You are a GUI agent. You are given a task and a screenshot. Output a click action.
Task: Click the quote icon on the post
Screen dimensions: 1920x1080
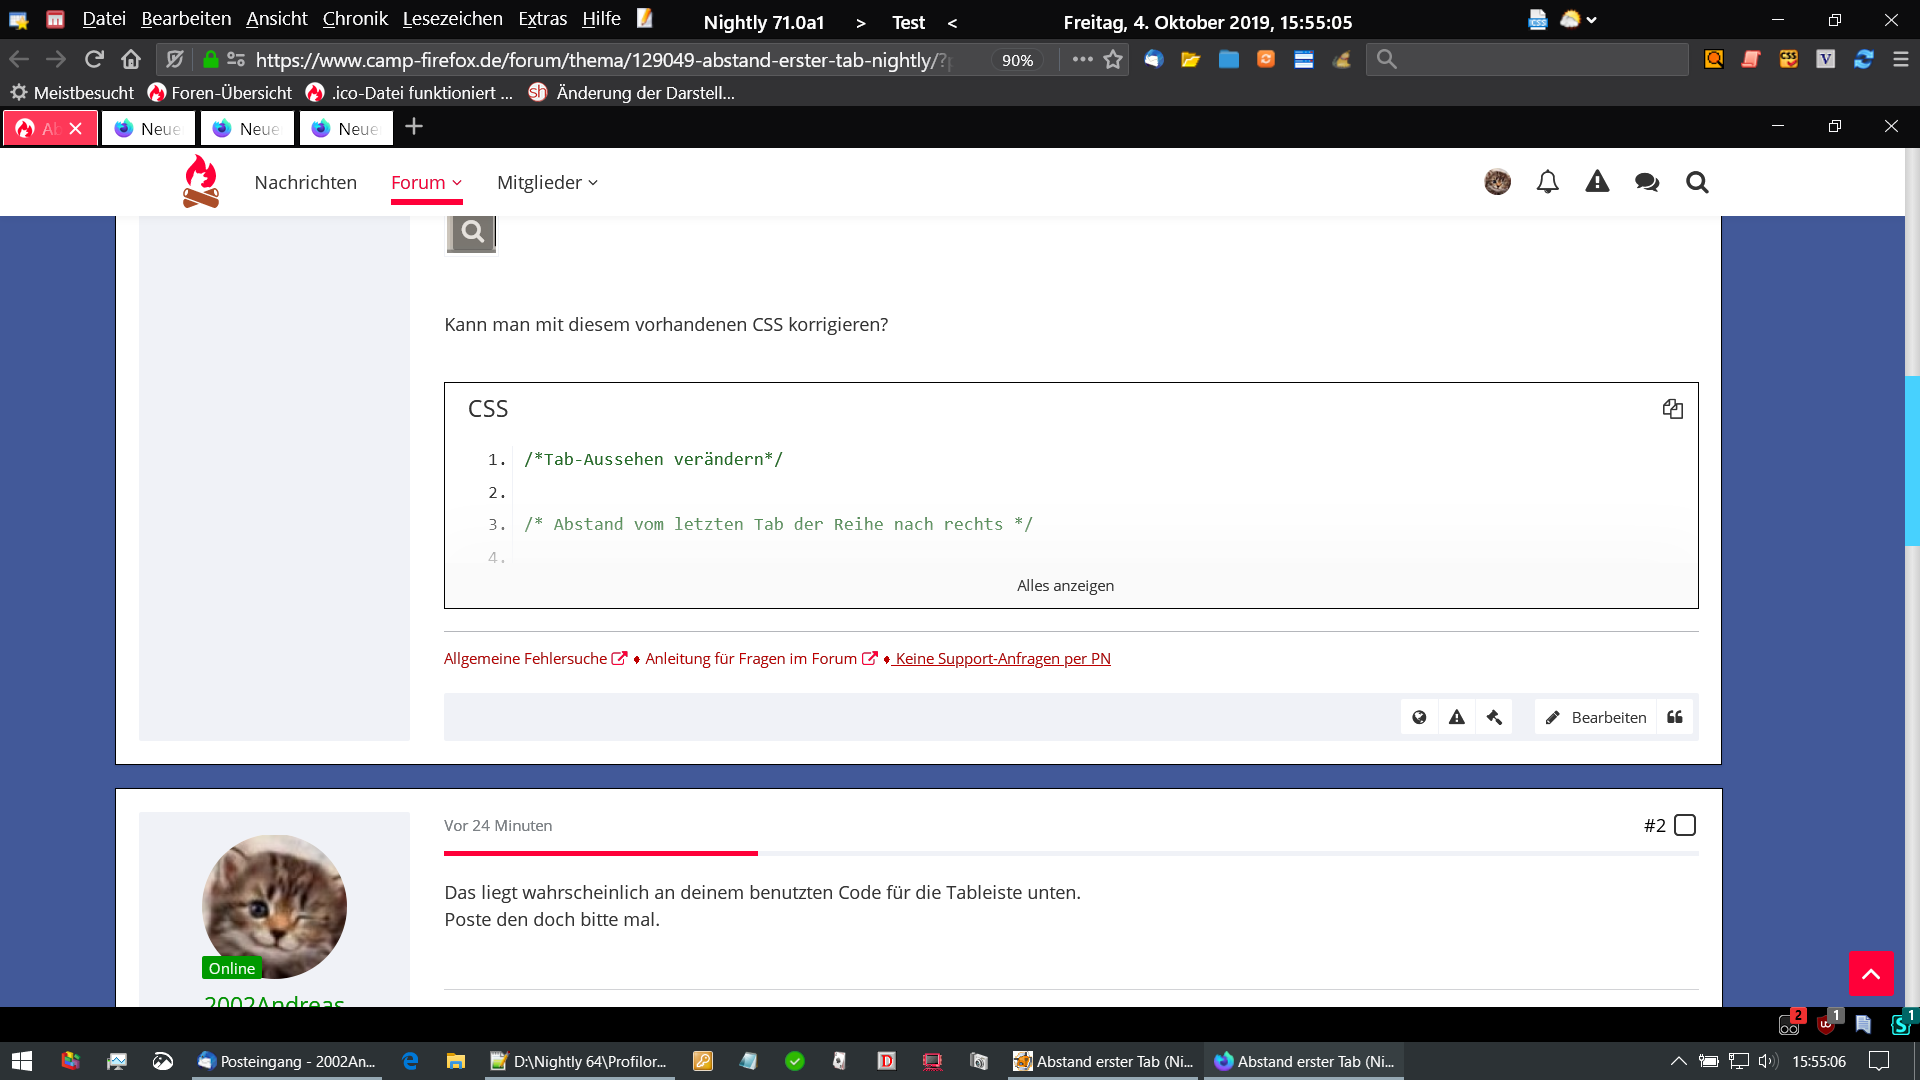1675,717
